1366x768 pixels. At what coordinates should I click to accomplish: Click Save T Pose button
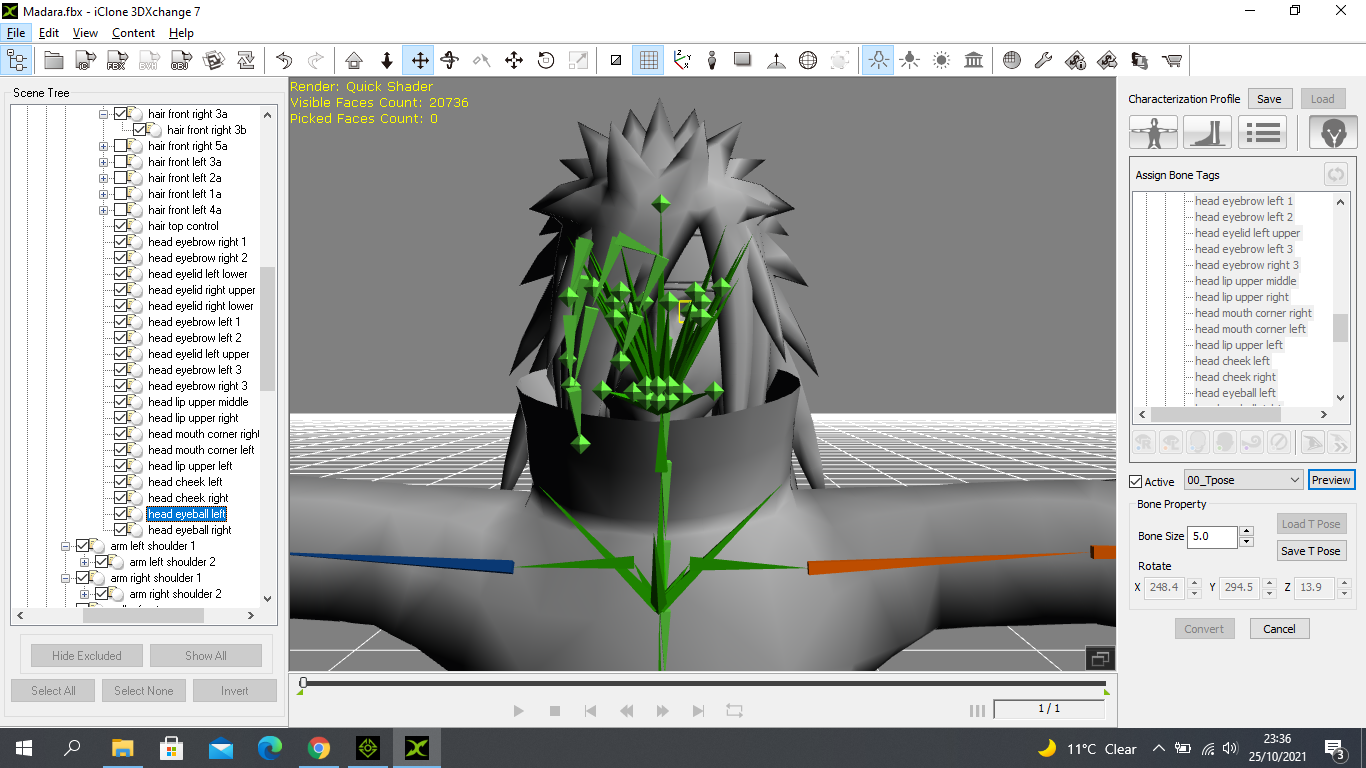click(x=1310, y=551)
